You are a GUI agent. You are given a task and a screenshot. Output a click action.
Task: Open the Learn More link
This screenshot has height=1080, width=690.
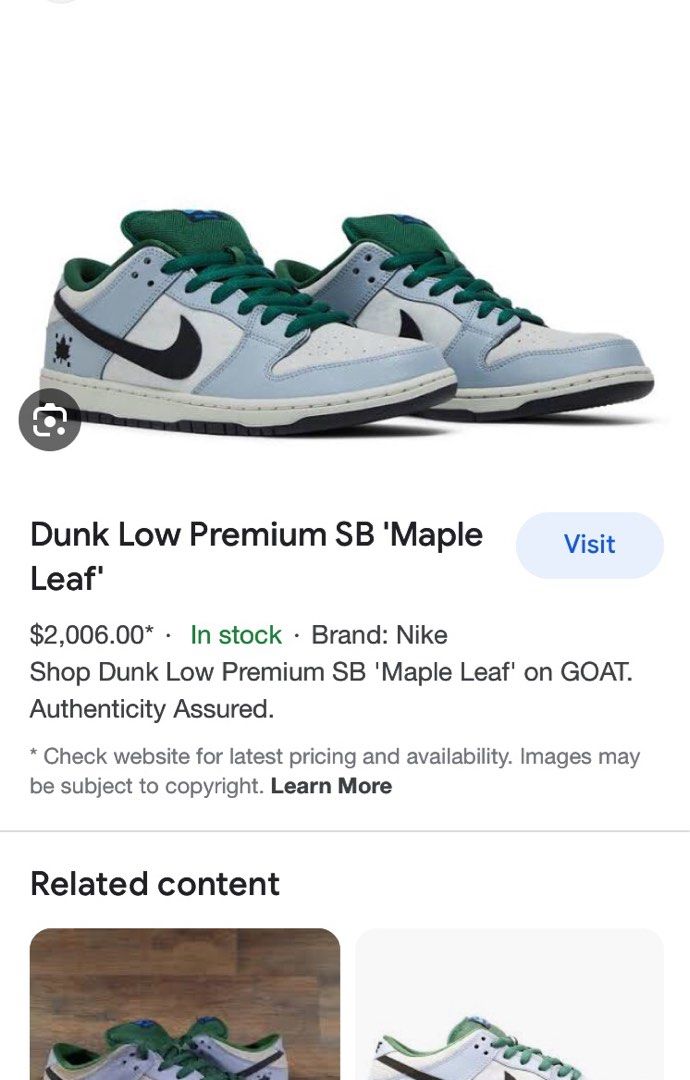tap(331, 786)
